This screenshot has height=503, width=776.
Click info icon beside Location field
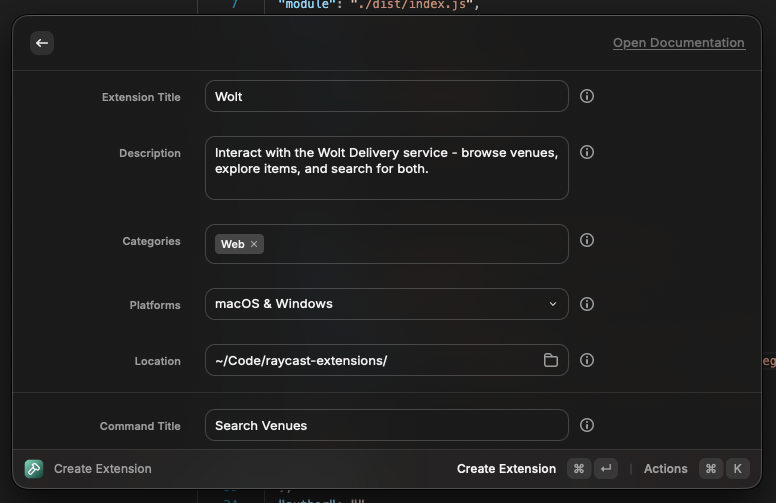click(x=587, y=360)
